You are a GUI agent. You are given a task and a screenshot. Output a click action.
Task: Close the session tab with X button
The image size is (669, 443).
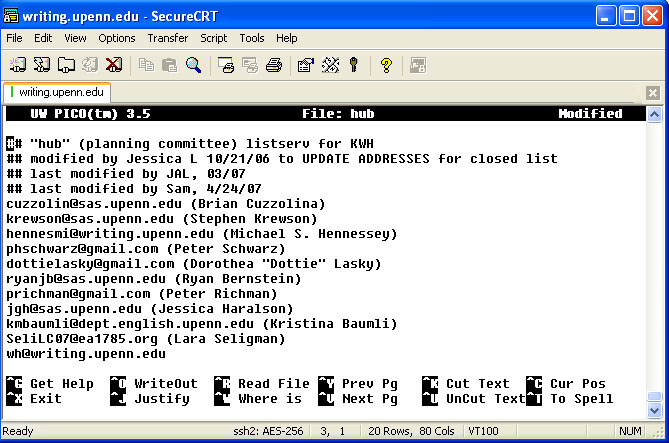click(x=653, y=93)
